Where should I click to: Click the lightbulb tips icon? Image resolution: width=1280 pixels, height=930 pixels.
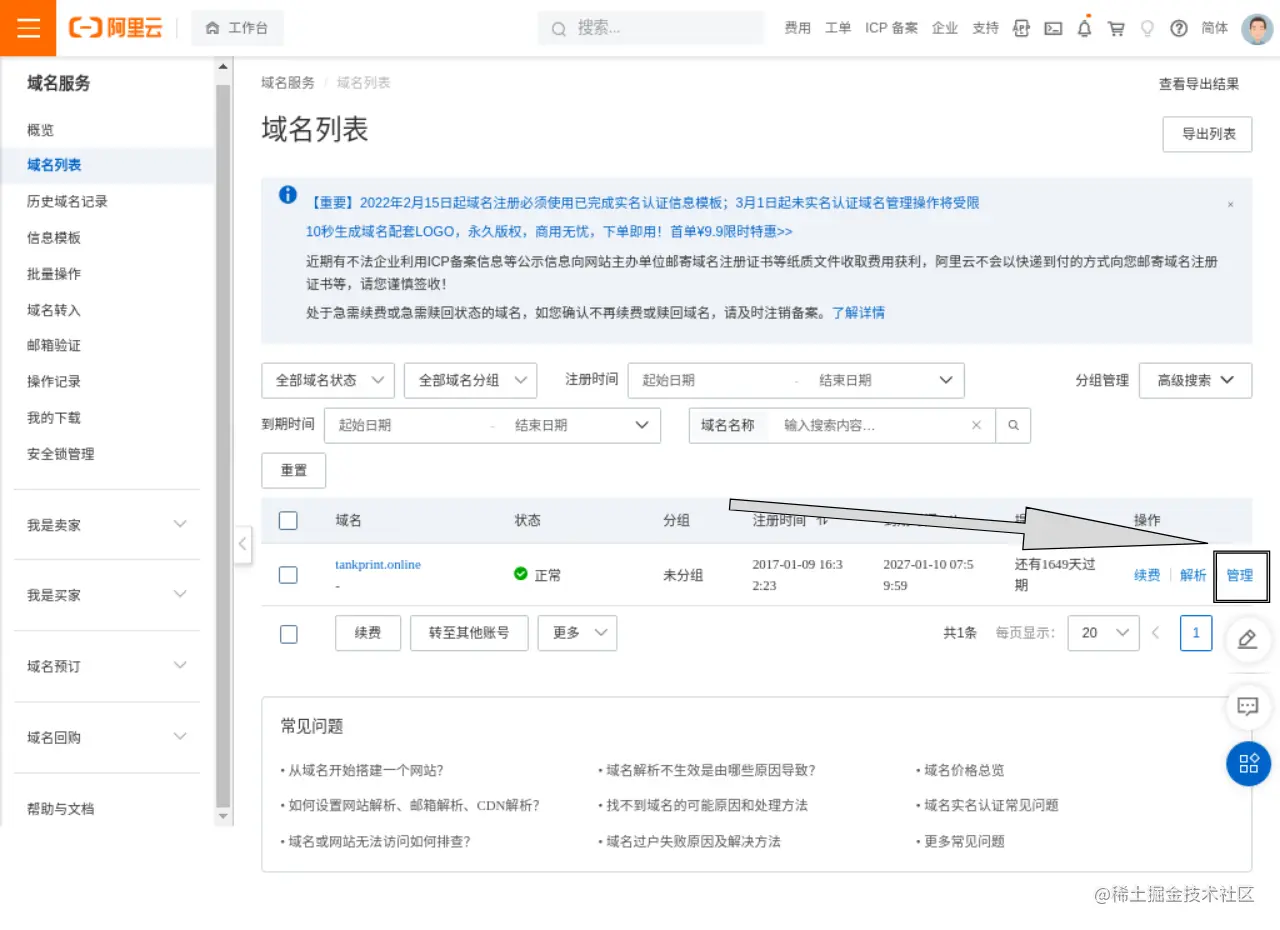(1147, 28)
